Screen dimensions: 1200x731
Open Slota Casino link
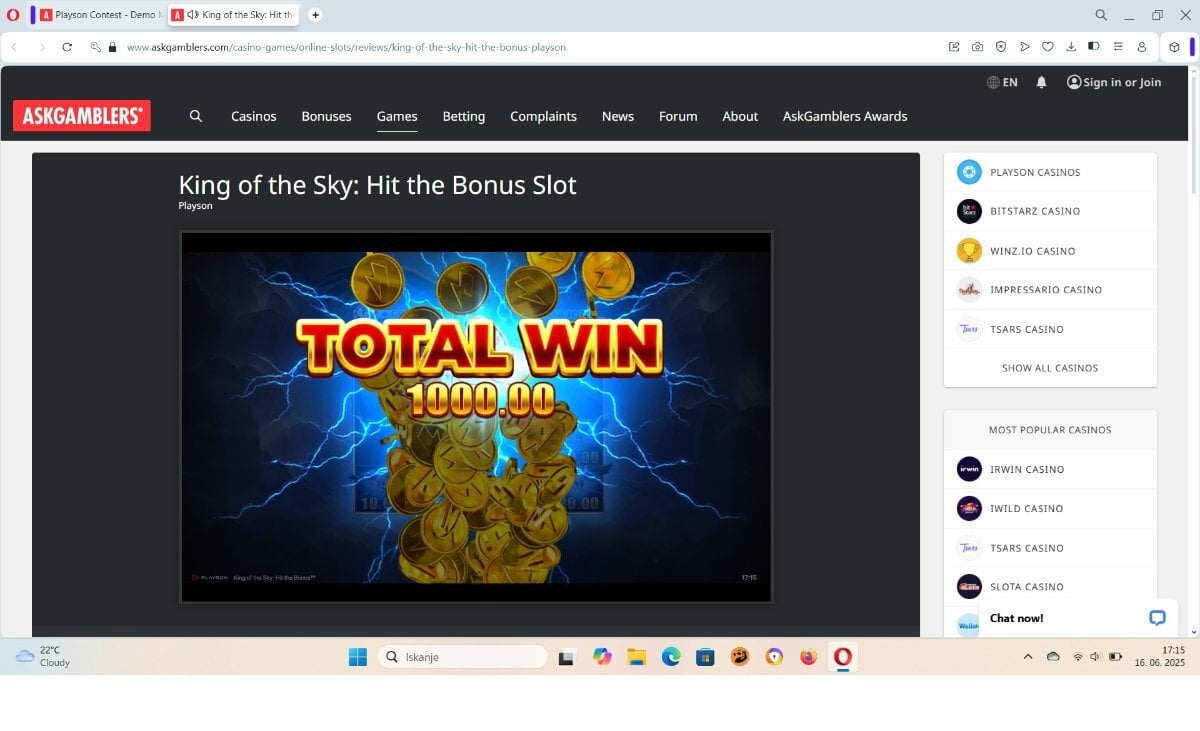click(x=1050, y=587)
